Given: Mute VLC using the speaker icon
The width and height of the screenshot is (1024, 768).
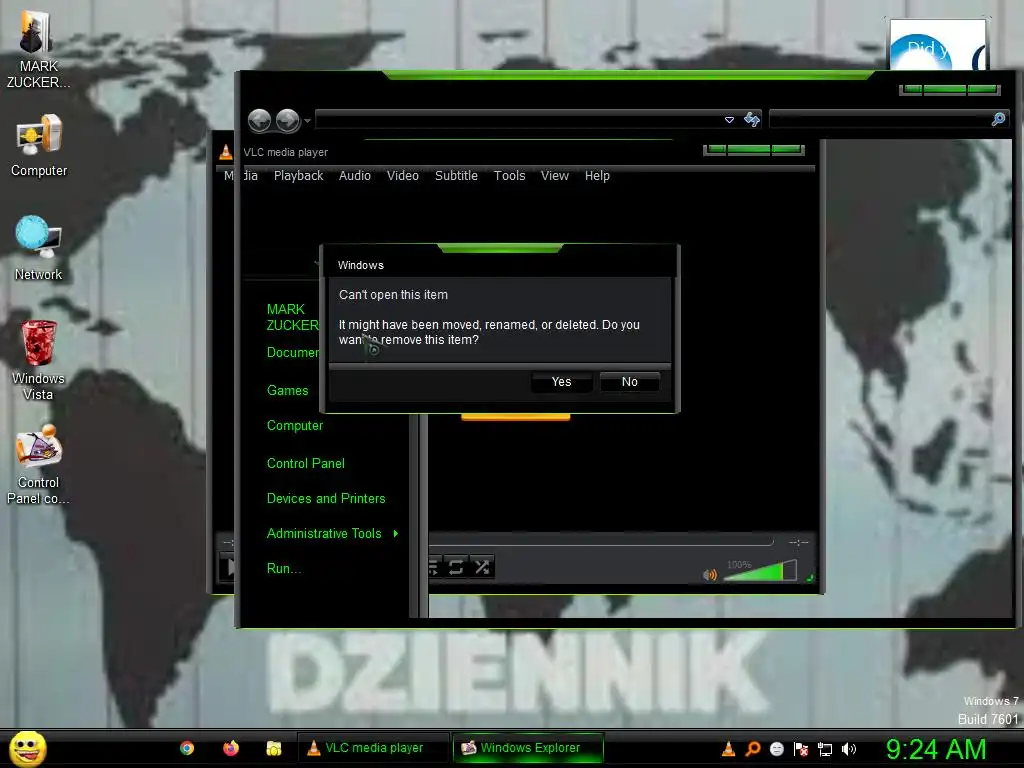Looking at the screenshot, I should pos(709,575).
